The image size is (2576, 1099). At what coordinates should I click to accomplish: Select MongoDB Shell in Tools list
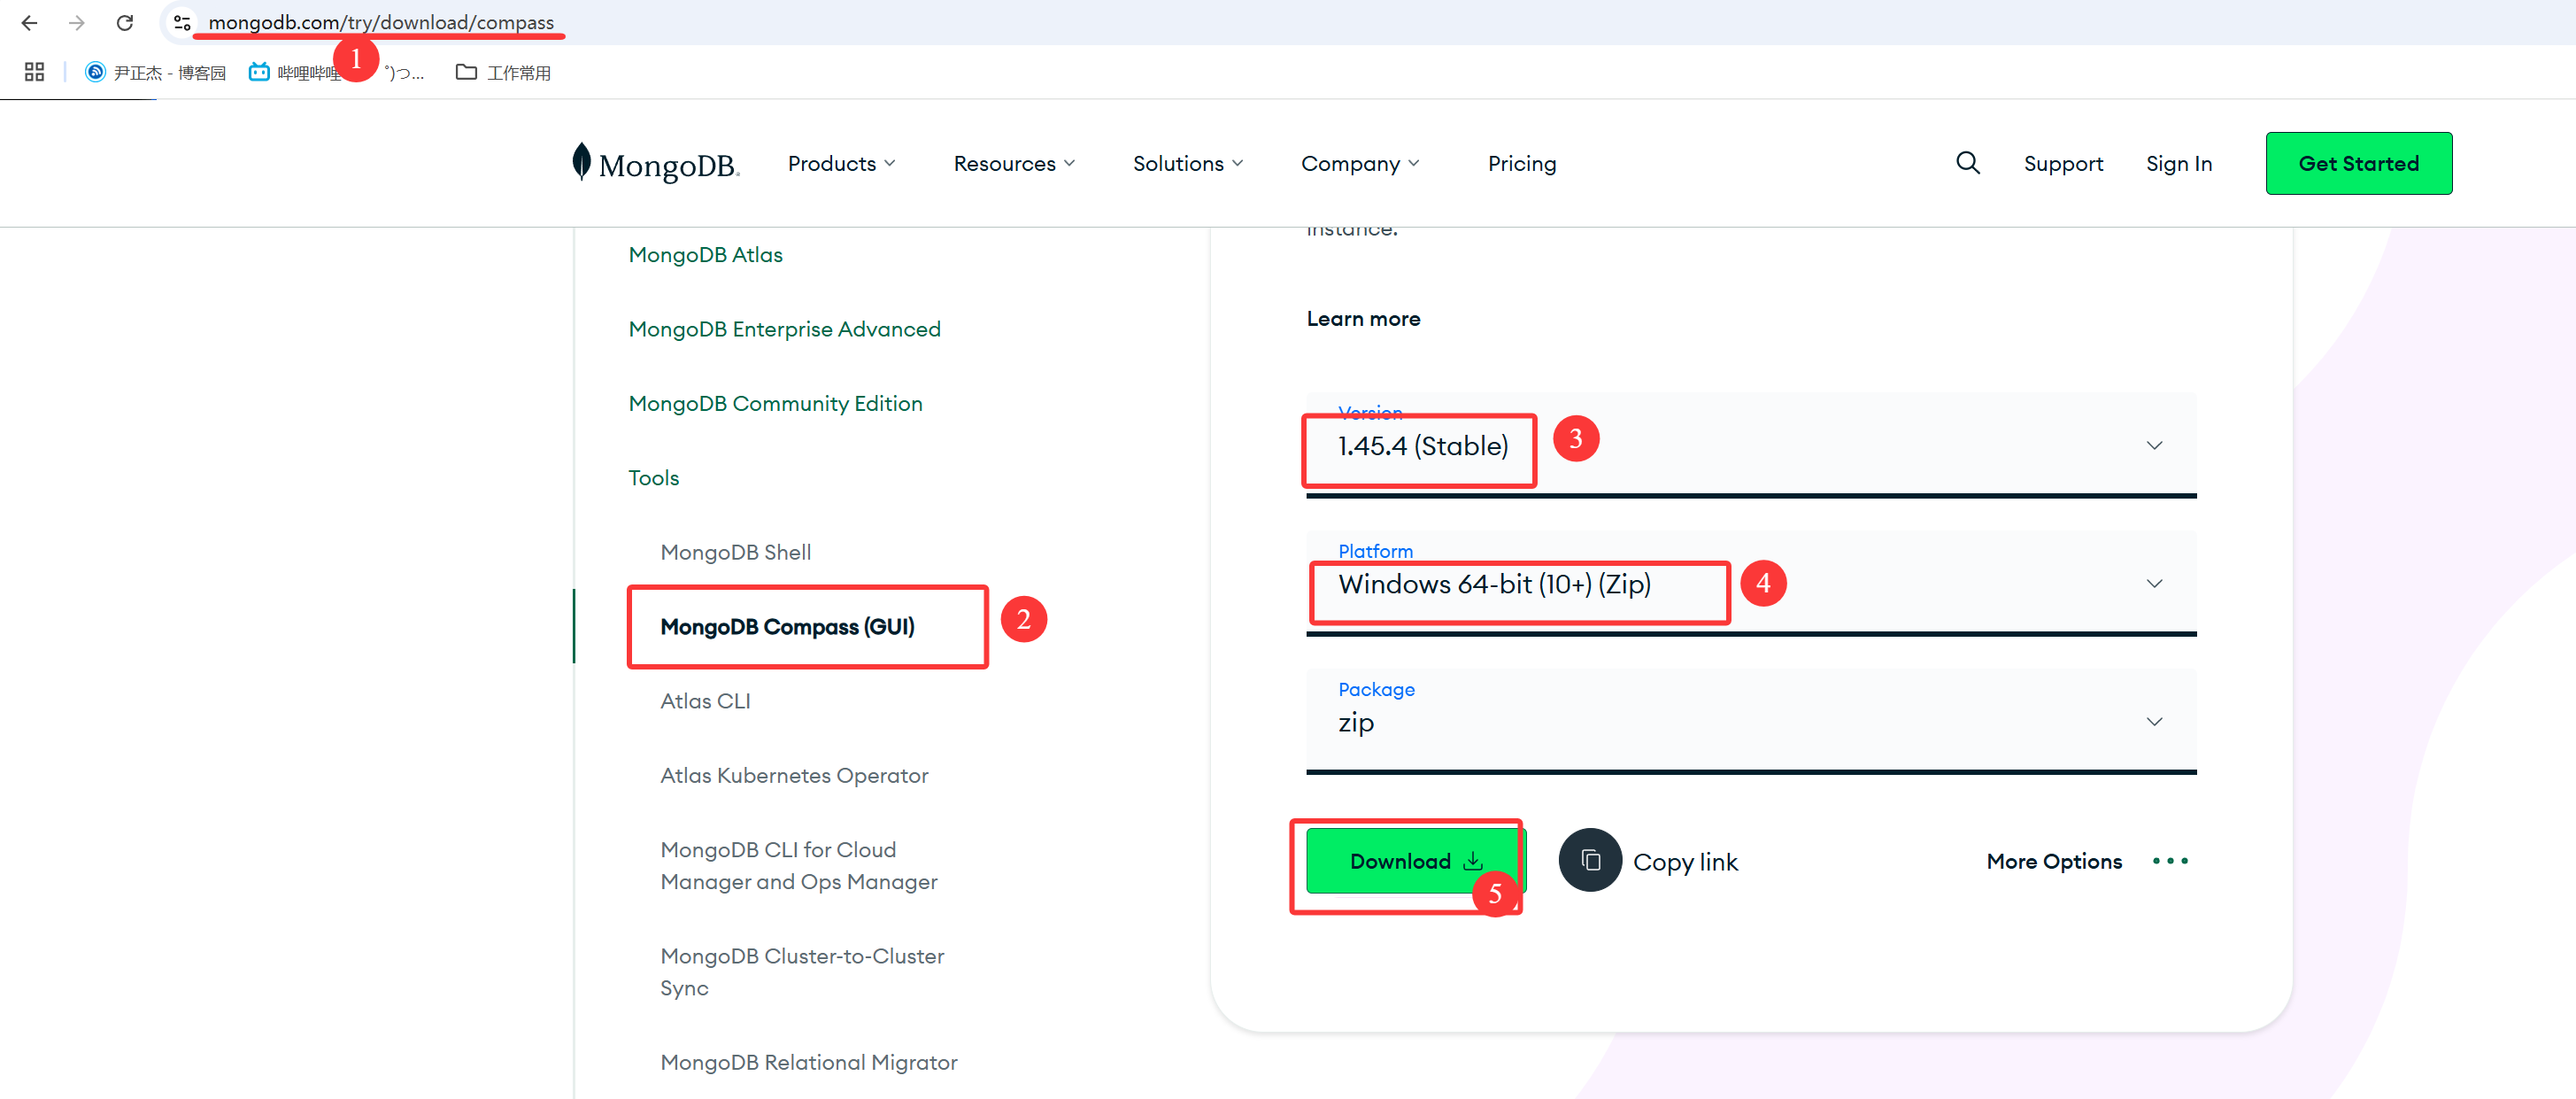tap(735, 552)
